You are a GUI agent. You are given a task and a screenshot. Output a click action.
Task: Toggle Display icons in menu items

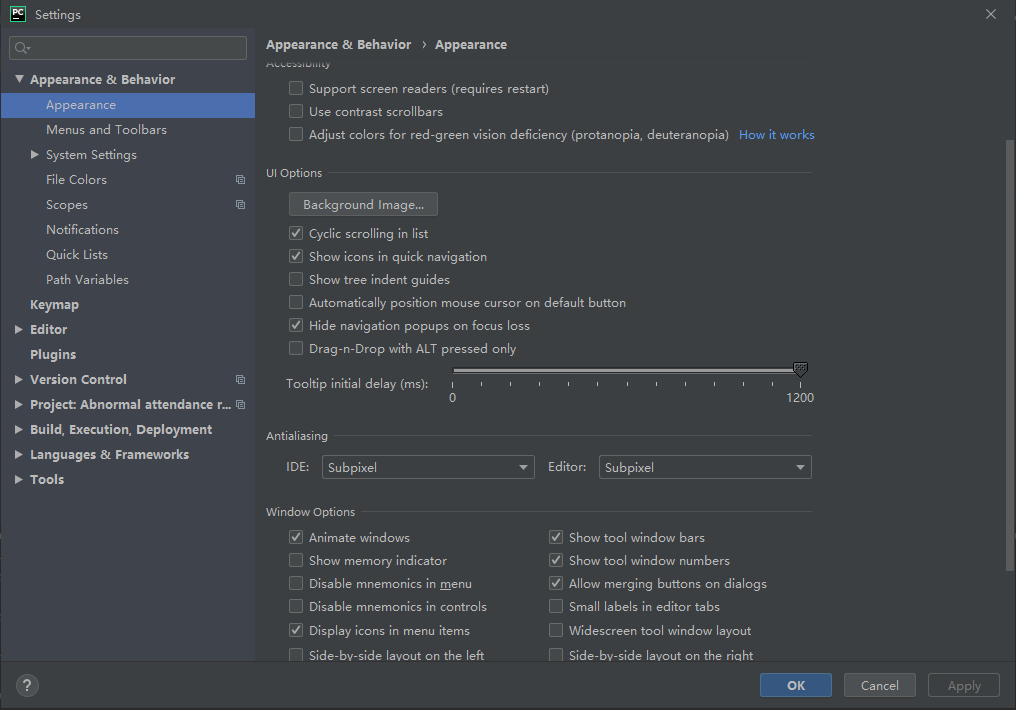tap(295, 630)
